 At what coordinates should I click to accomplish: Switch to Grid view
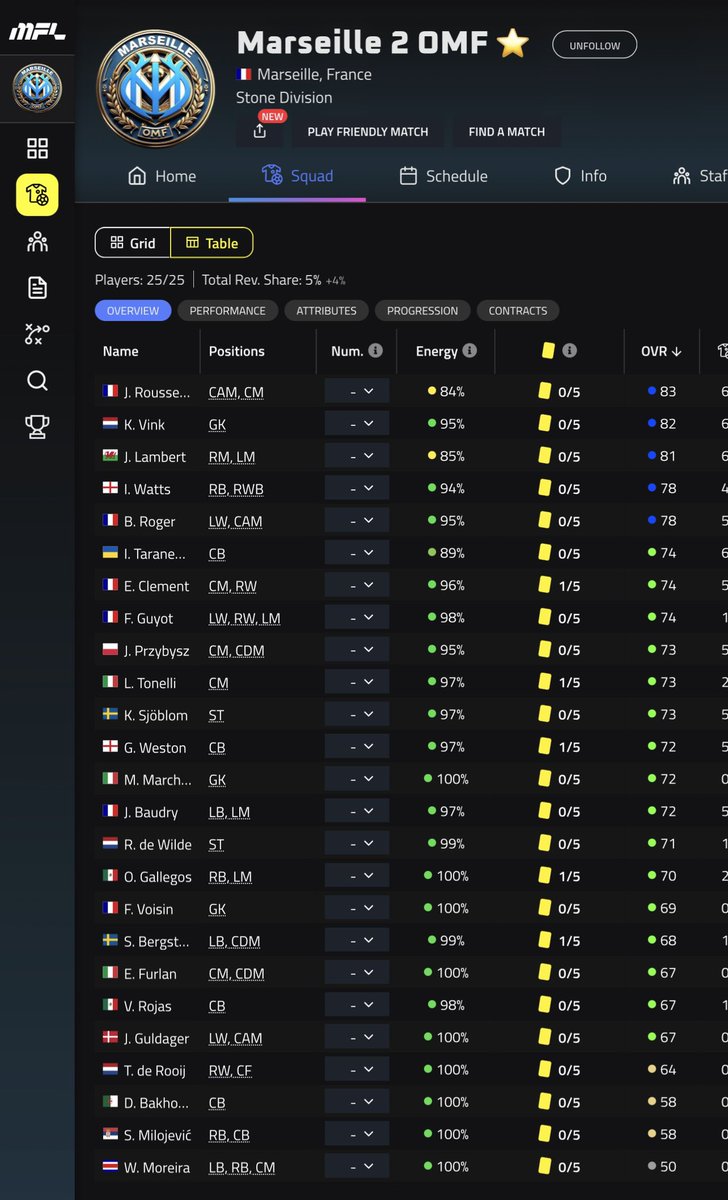pos(133,243)
